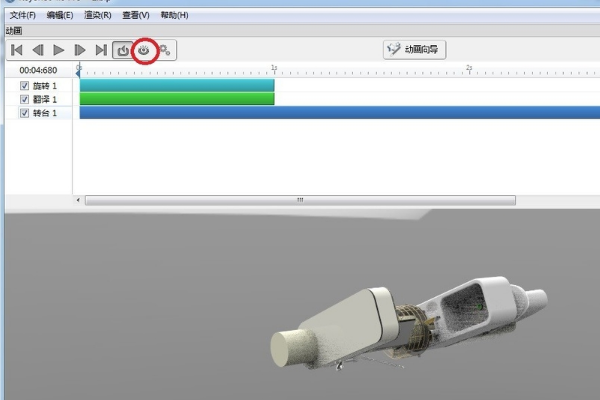Click the timeline horizontal scrollbar thumb
600x400 pixels.
tap(298, 200)
